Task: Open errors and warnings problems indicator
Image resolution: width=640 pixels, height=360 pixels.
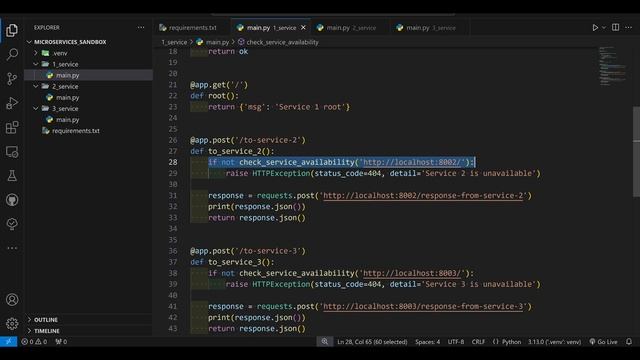Action: point(34,342)
